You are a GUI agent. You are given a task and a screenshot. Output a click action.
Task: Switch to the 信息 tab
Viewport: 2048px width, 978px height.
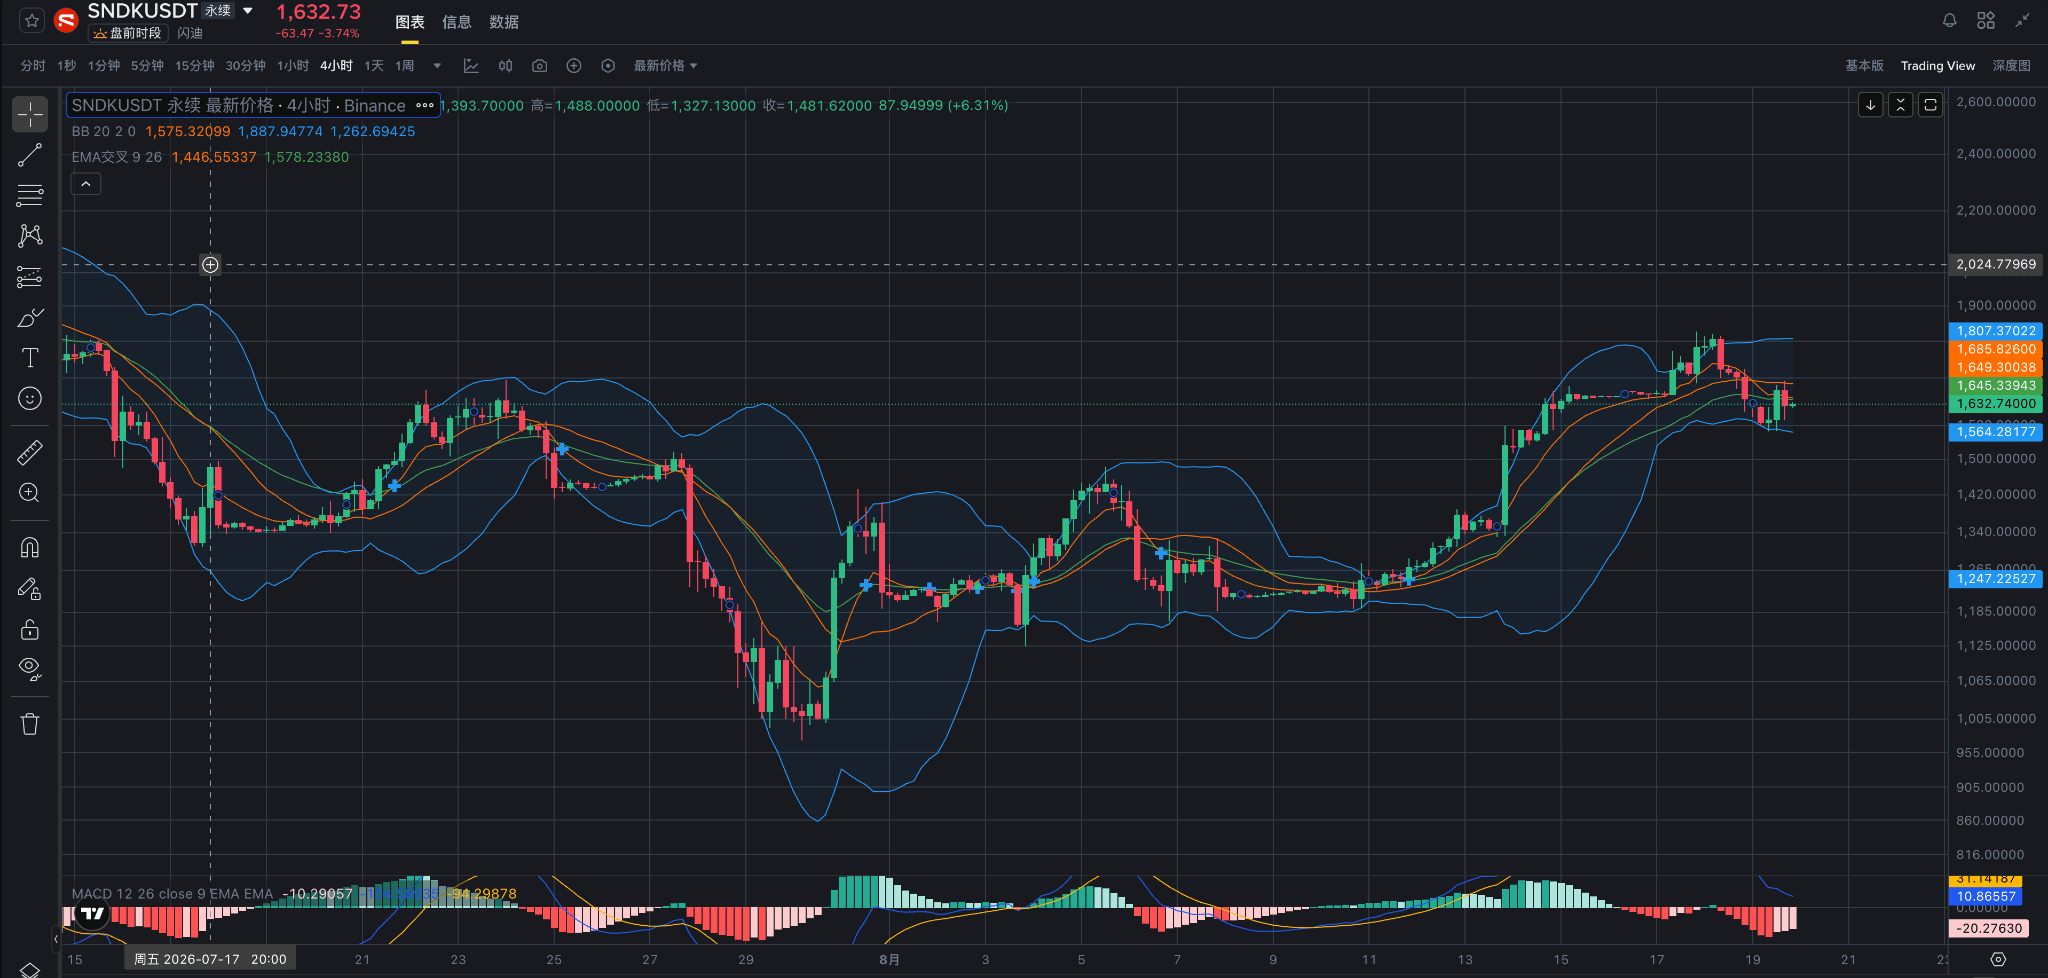click(457, 22)
